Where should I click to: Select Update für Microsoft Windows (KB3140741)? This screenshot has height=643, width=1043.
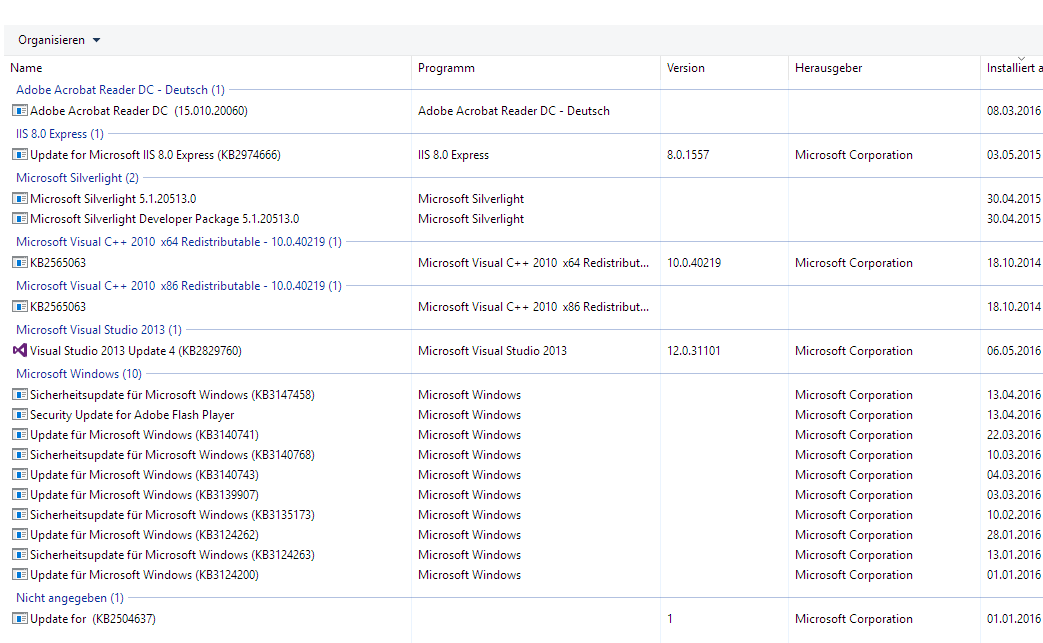pos(144,435)
